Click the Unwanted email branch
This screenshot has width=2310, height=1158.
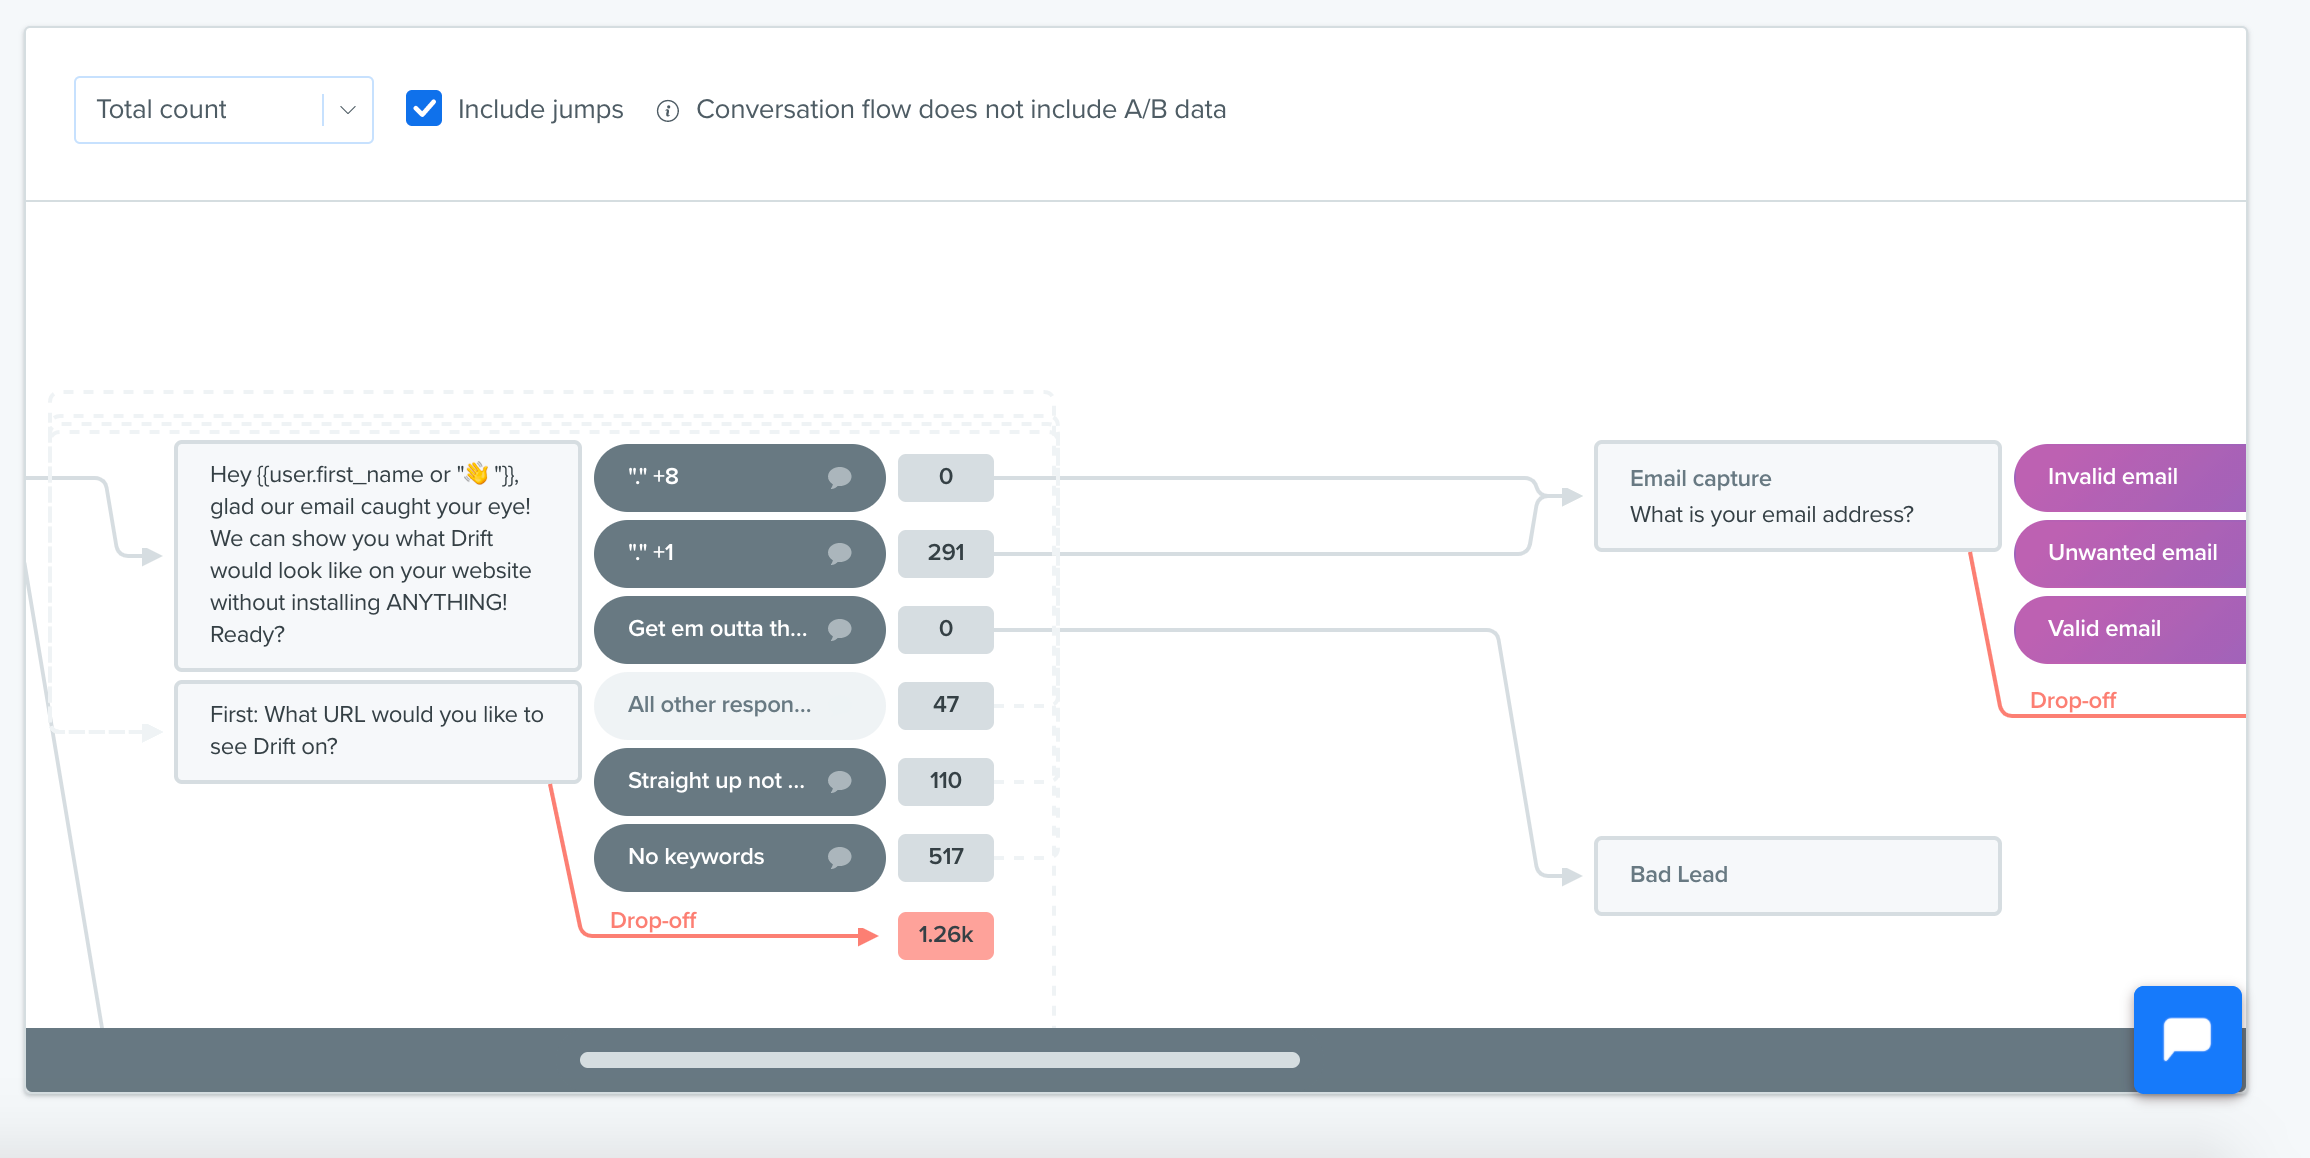point(2130,554)
